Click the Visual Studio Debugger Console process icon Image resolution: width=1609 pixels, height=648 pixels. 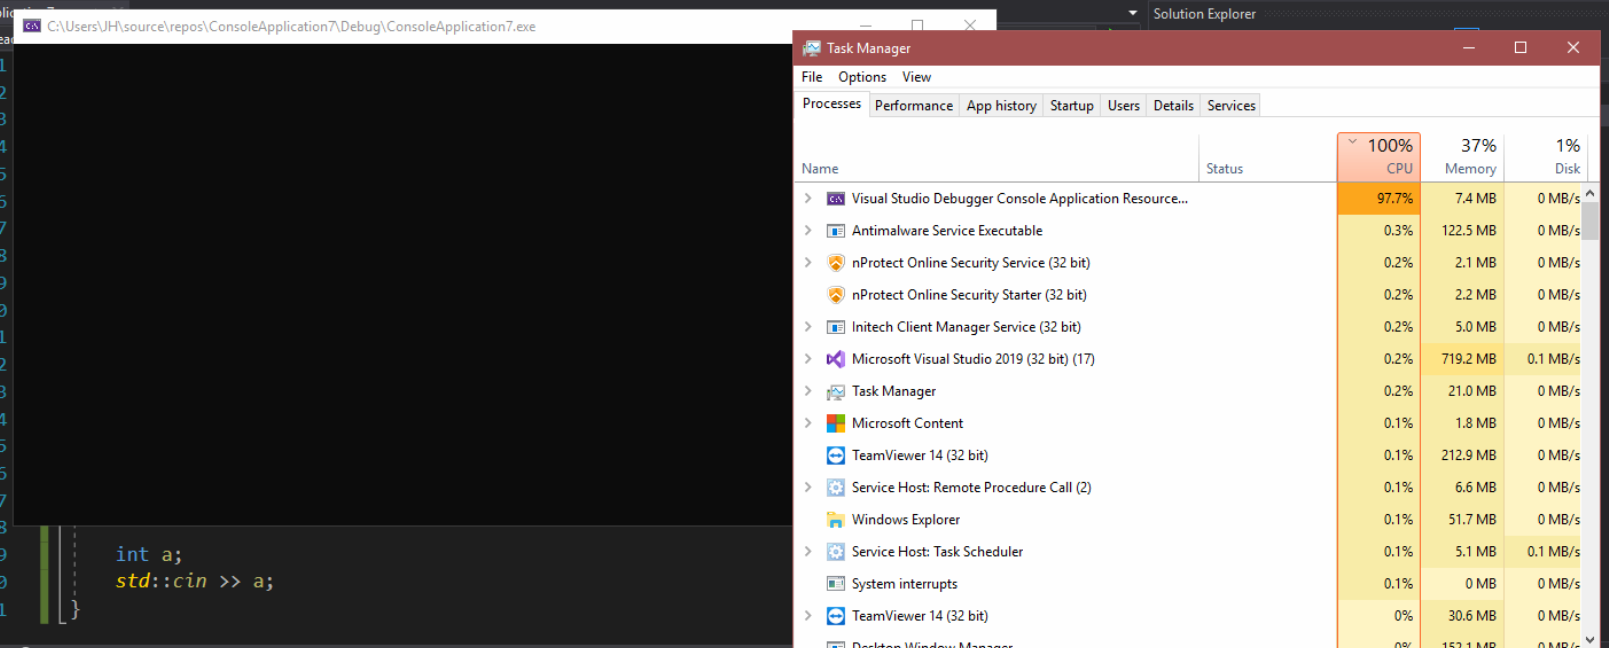(x=835, y=199)
